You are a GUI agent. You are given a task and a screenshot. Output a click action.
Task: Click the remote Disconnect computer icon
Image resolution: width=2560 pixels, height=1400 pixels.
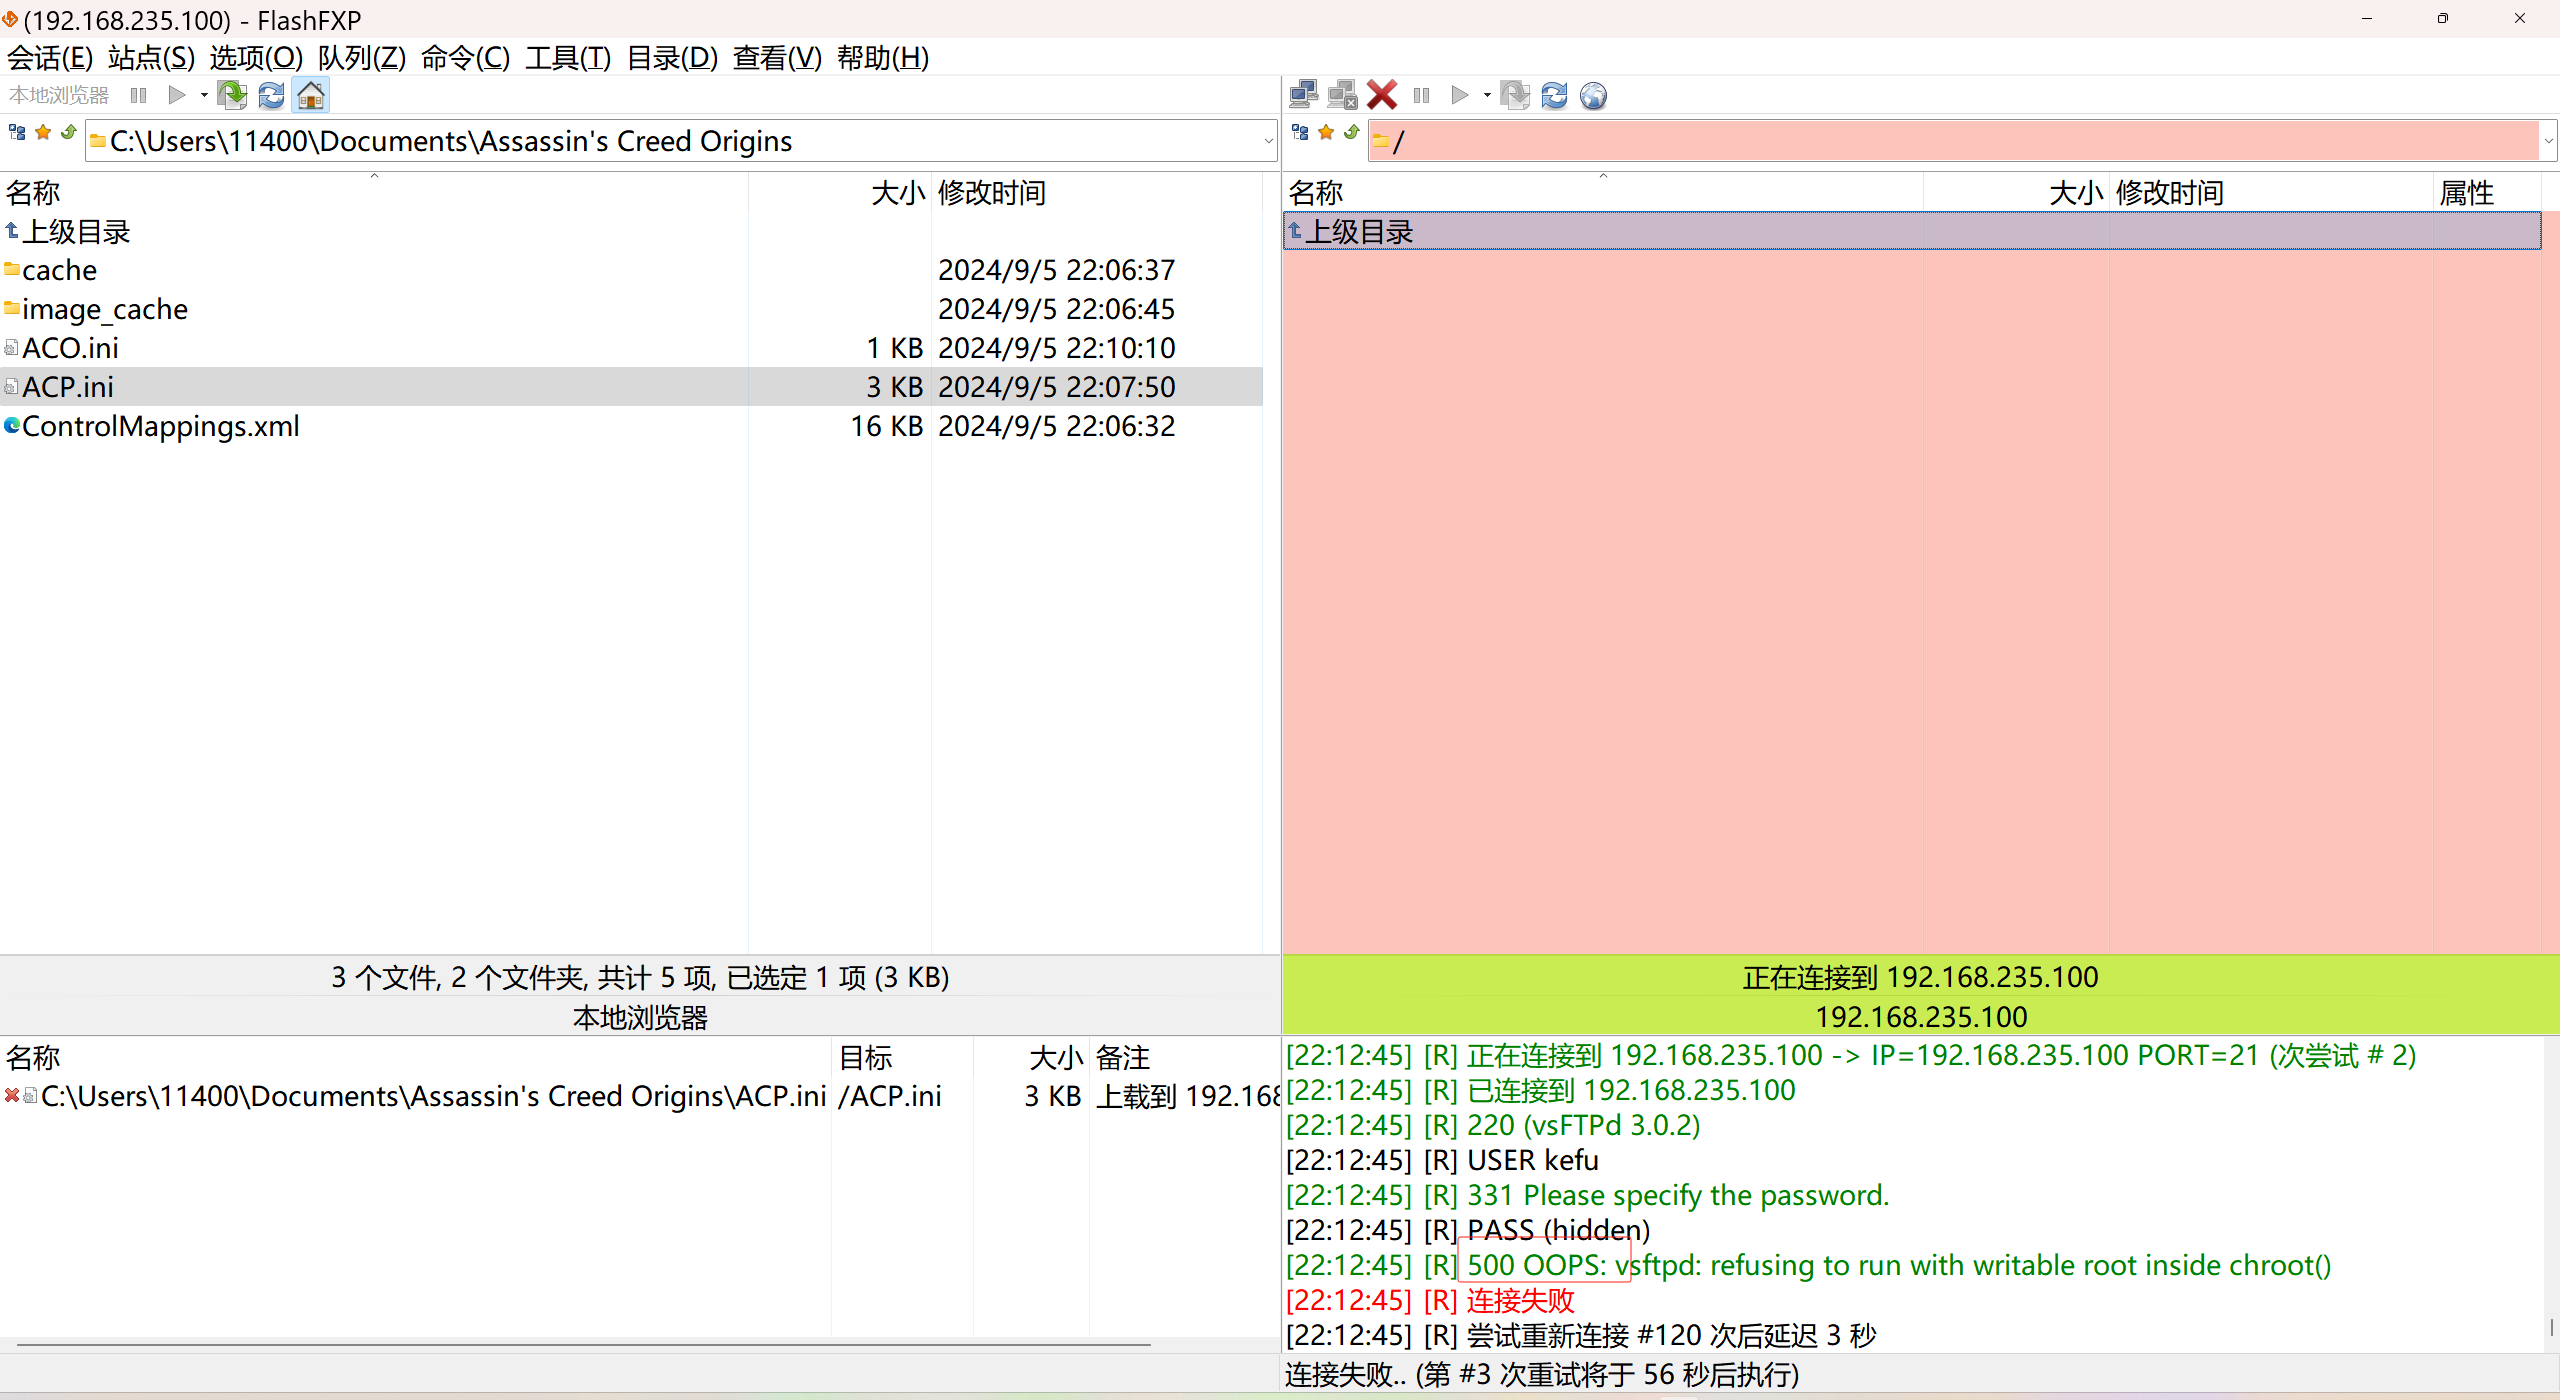pos(1342,95)
